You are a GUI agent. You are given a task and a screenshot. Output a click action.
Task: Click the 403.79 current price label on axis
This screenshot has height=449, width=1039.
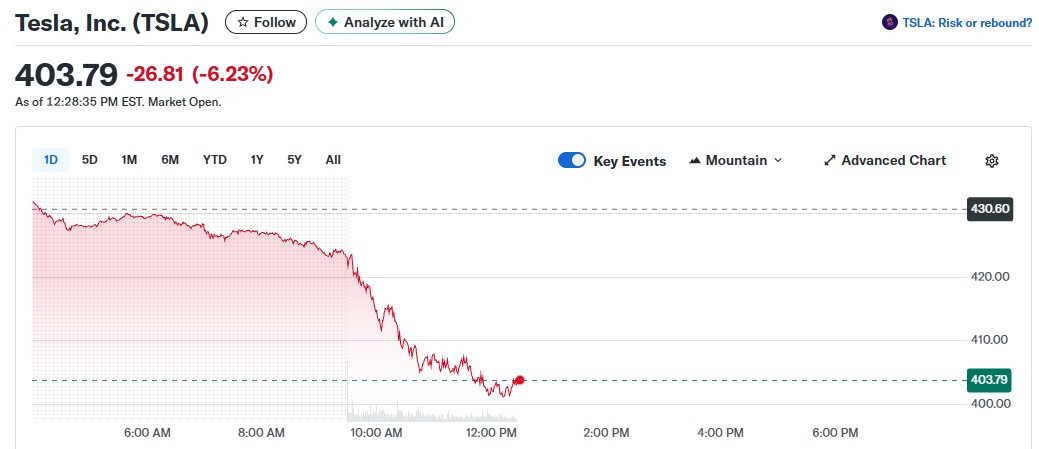pos(989,380)
